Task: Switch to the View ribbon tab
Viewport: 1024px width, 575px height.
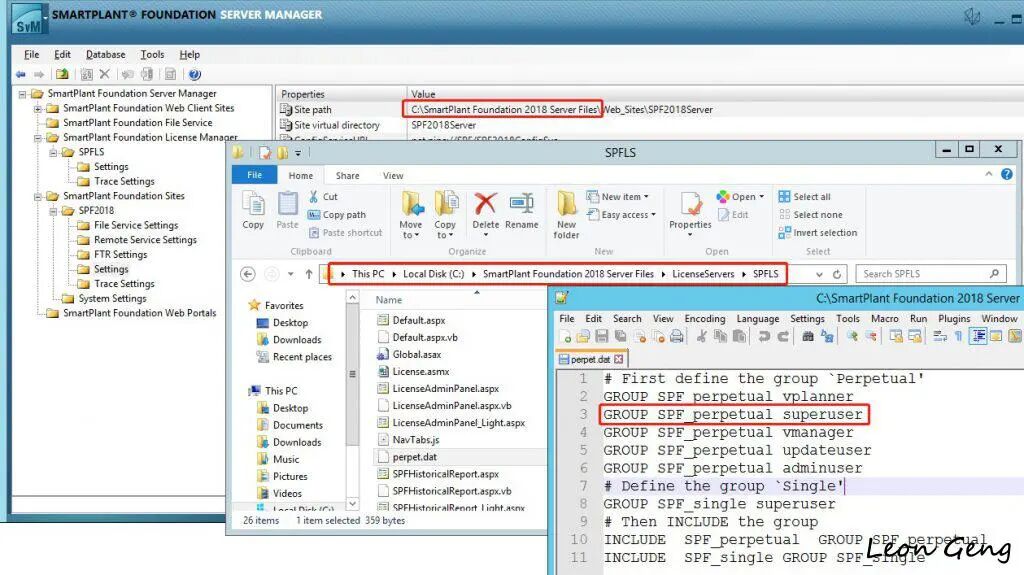Action: [x=393, y=176]
